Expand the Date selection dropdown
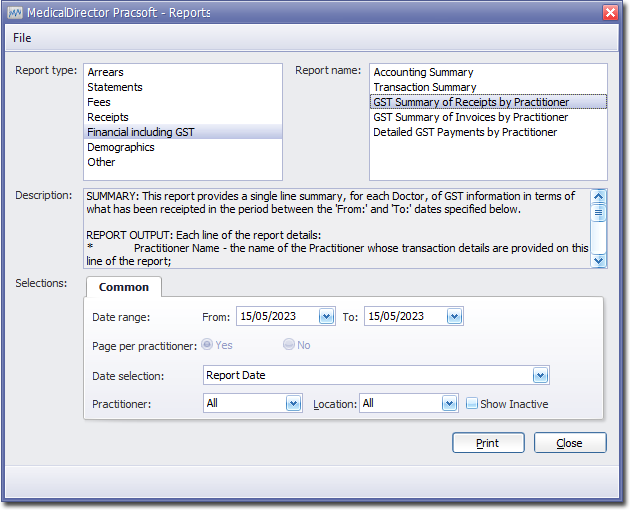 540,376
